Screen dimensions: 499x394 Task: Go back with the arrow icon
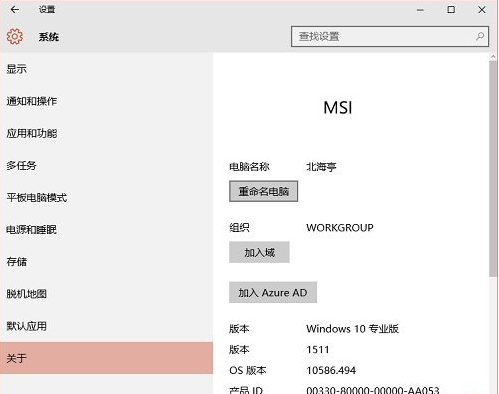click(14, 10)
